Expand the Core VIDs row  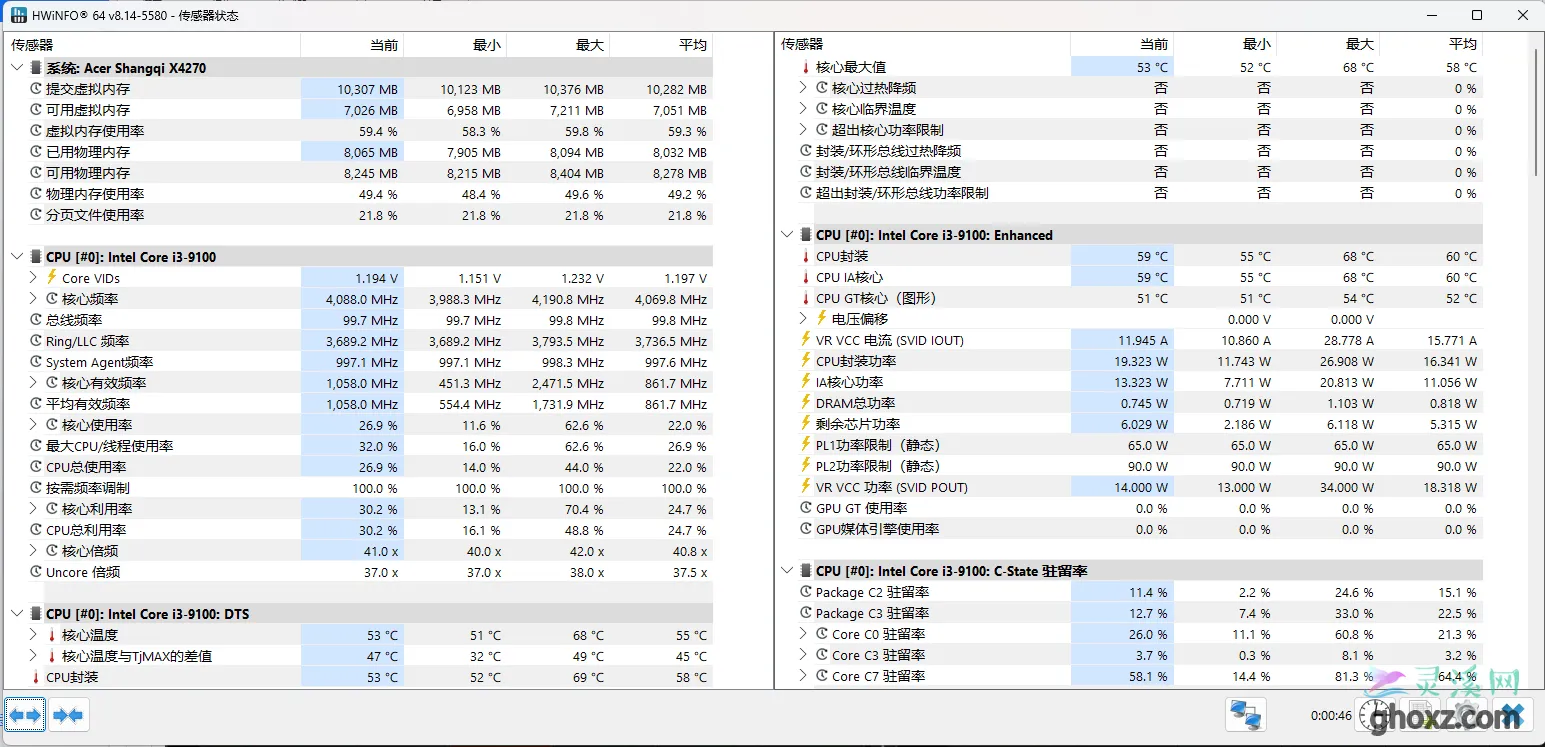33,278
